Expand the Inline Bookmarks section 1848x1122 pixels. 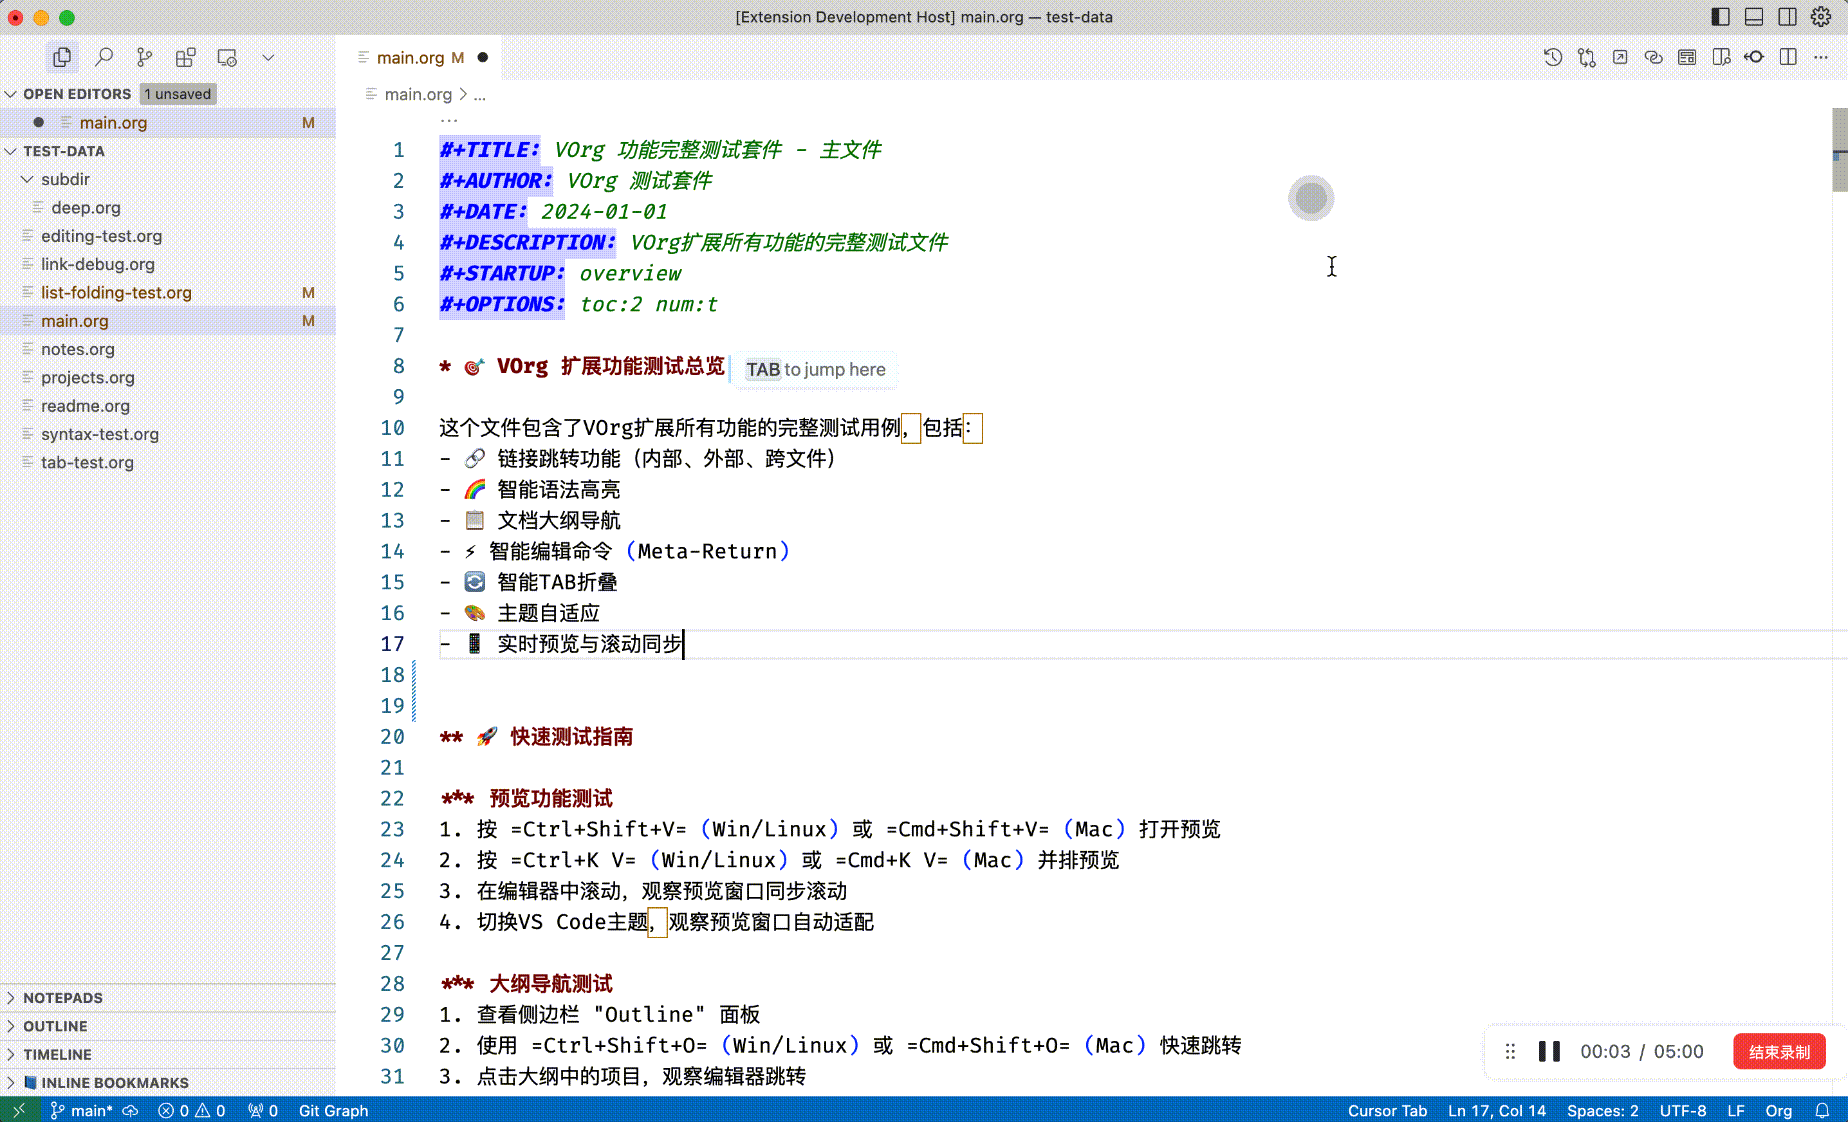pyautogui.click(x=11, y=1083)
